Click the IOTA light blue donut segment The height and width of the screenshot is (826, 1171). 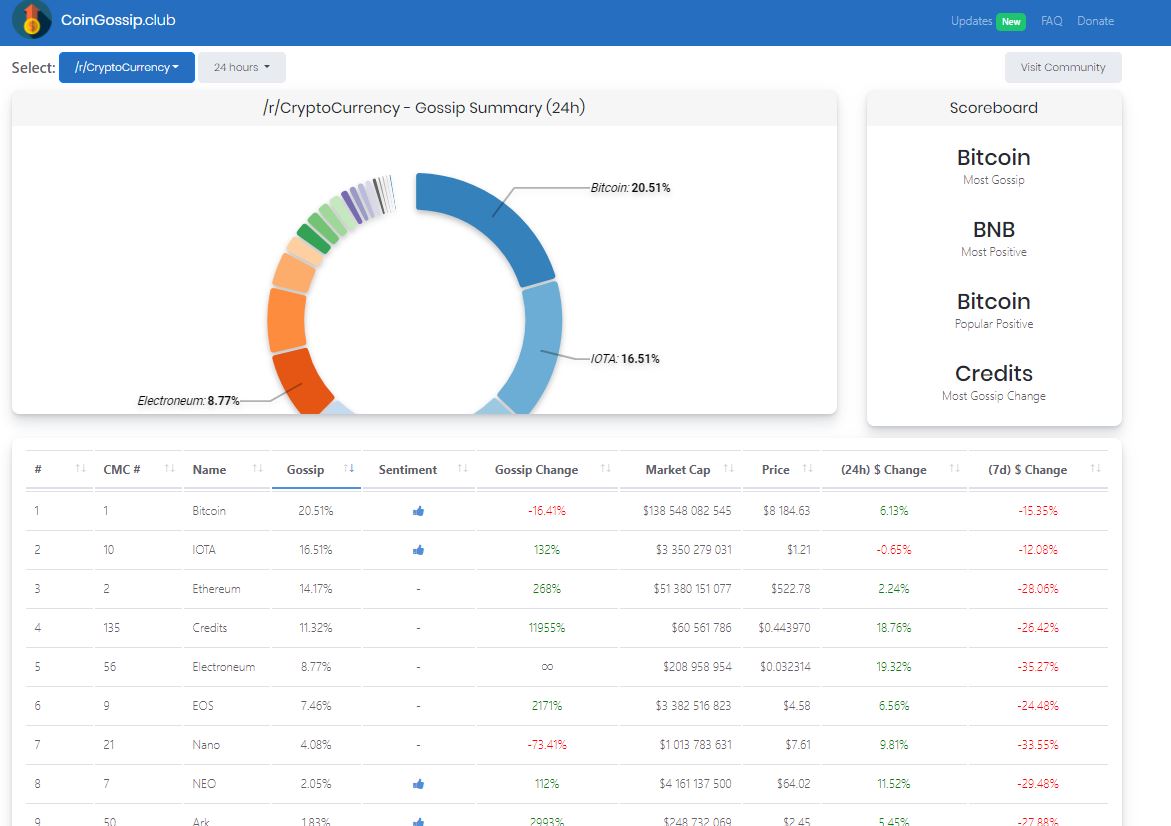coord(539,350)
